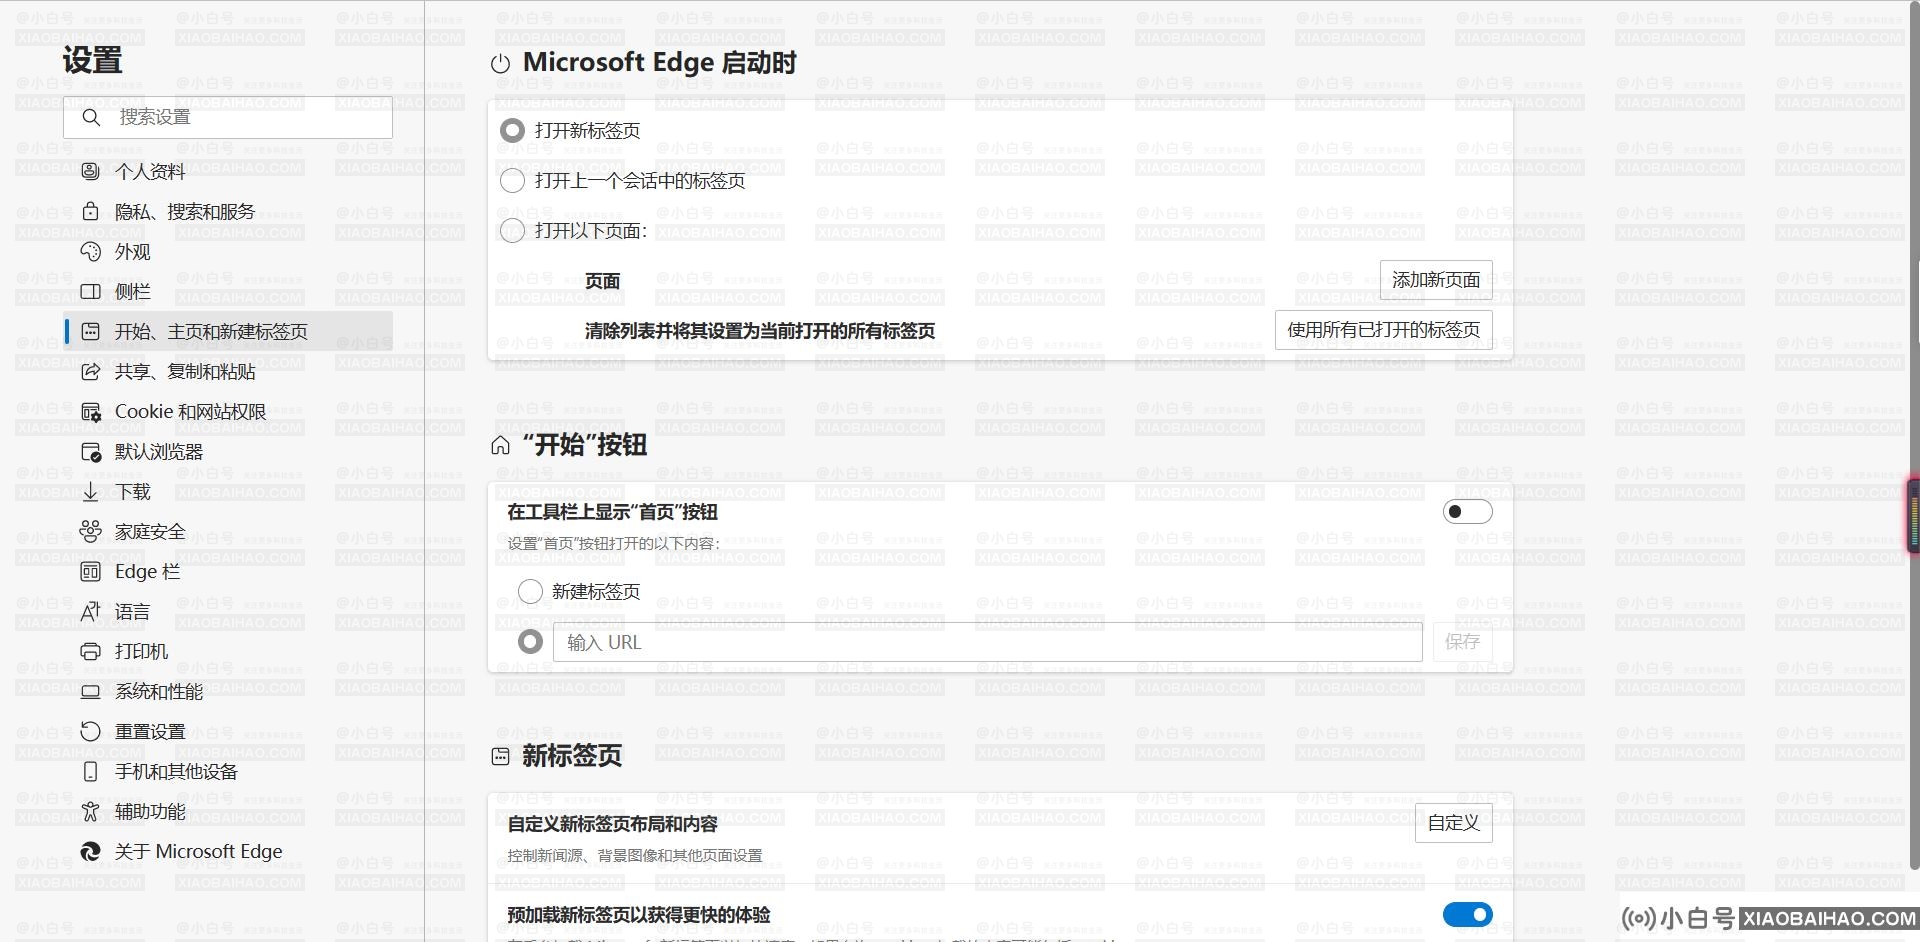Click the Languages icon
This screenshot has height=942, width=1920.
coord(90,611)
